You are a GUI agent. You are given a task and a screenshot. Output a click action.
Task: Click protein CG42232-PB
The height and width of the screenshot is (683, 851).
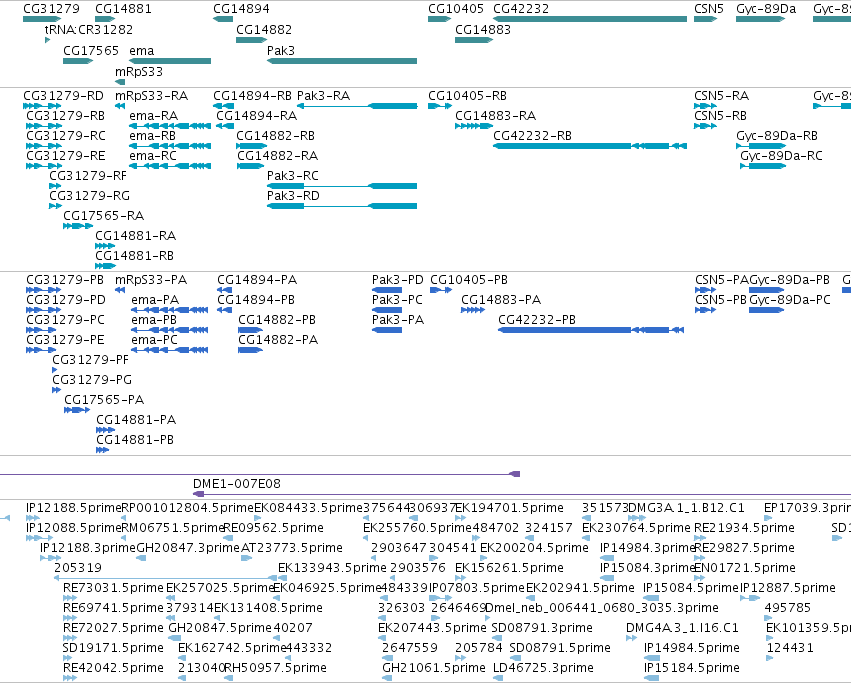[x=591, y=330]
